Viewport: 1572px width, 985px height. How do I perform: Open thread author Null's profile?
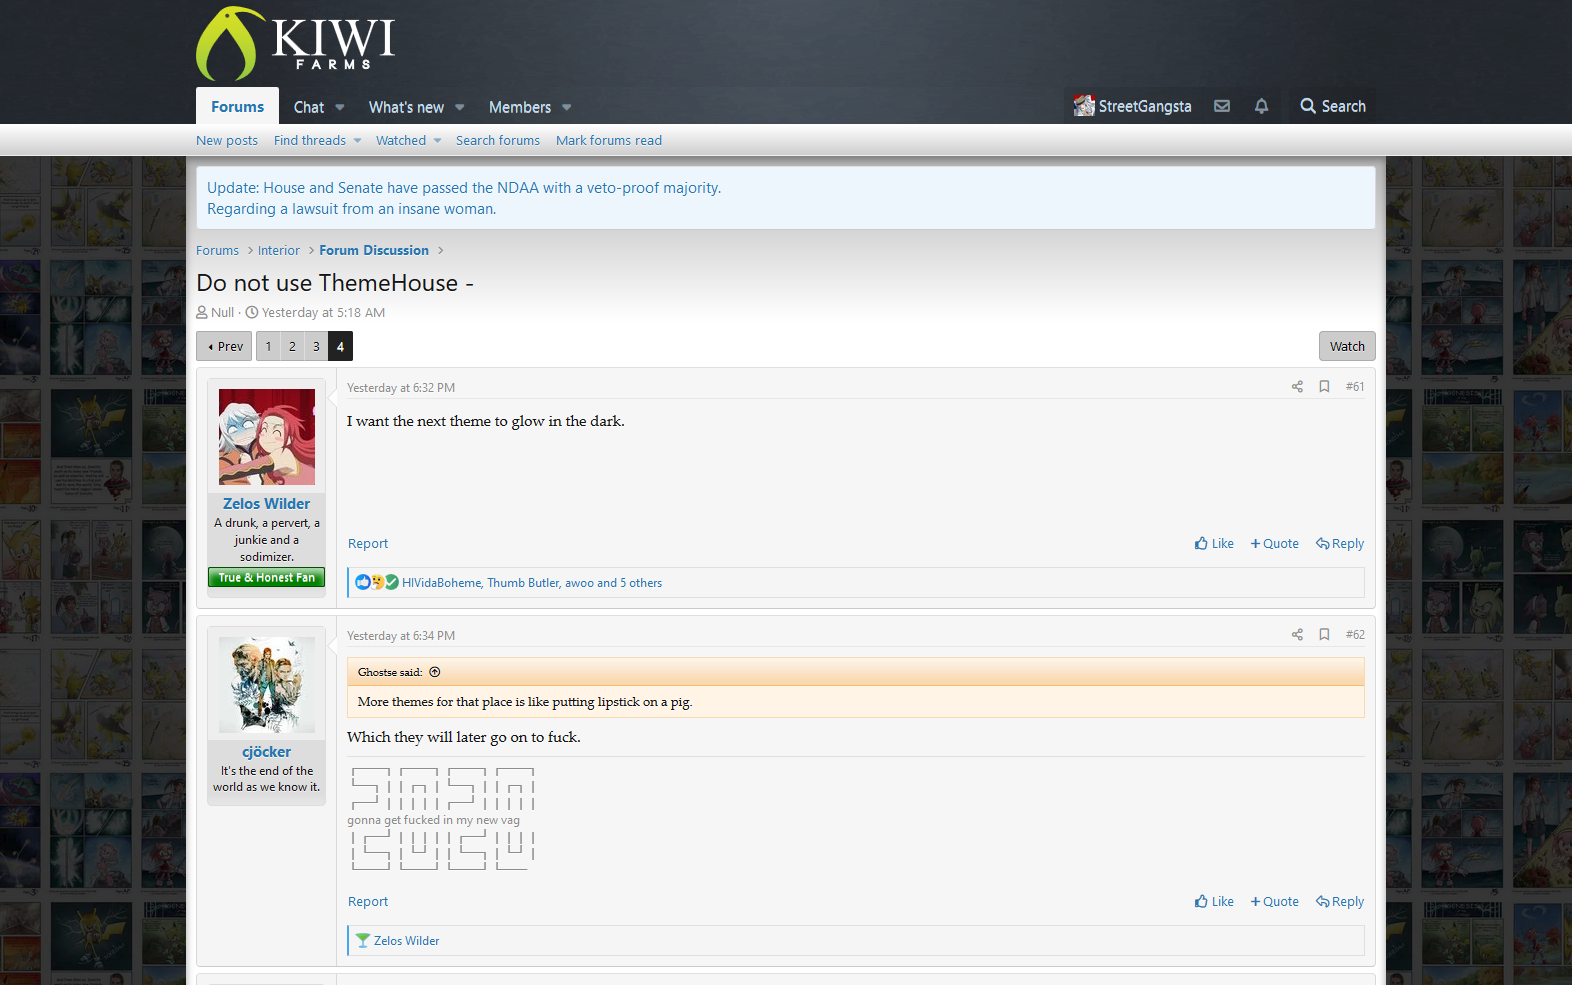(x=222, y=313)
